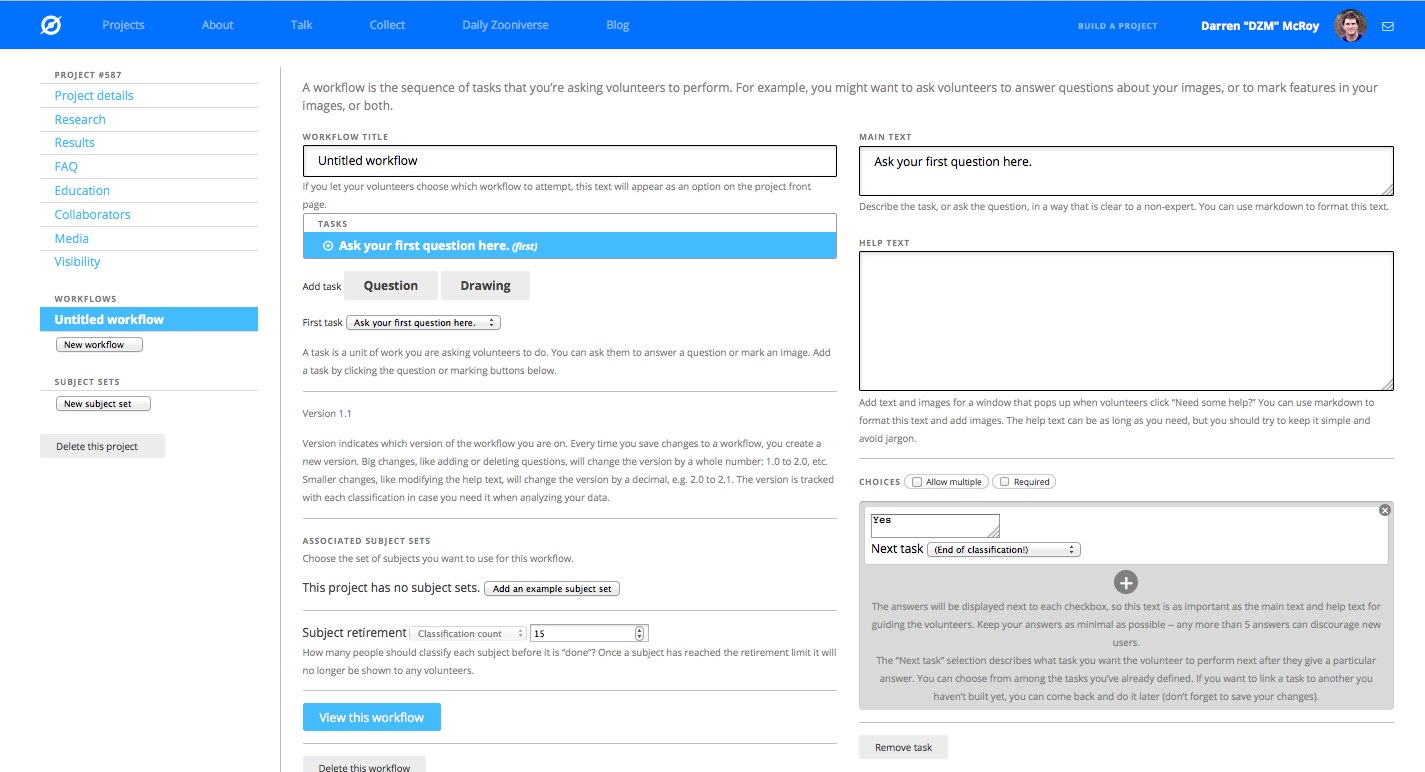
Task: Add a new choice with plus icon
Action: click(x=1126, y=582)
